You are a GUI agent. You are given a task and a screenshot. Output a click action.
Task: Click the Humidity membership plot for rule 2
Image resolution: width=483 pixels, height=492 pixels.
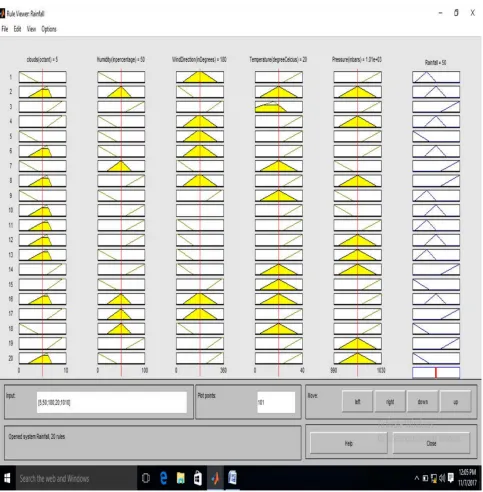pos(121,92)
